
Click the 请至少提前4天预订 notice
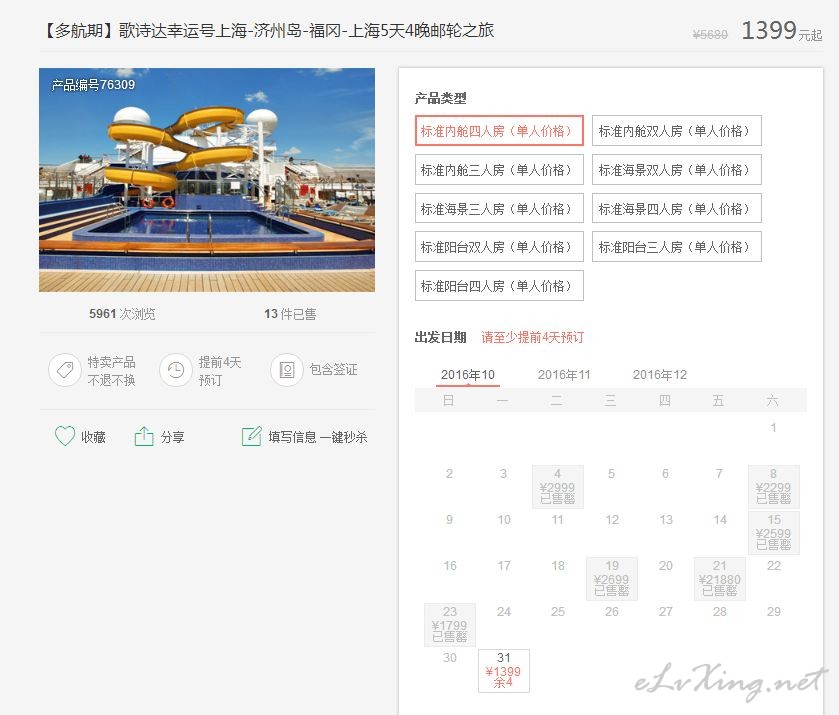532,337
